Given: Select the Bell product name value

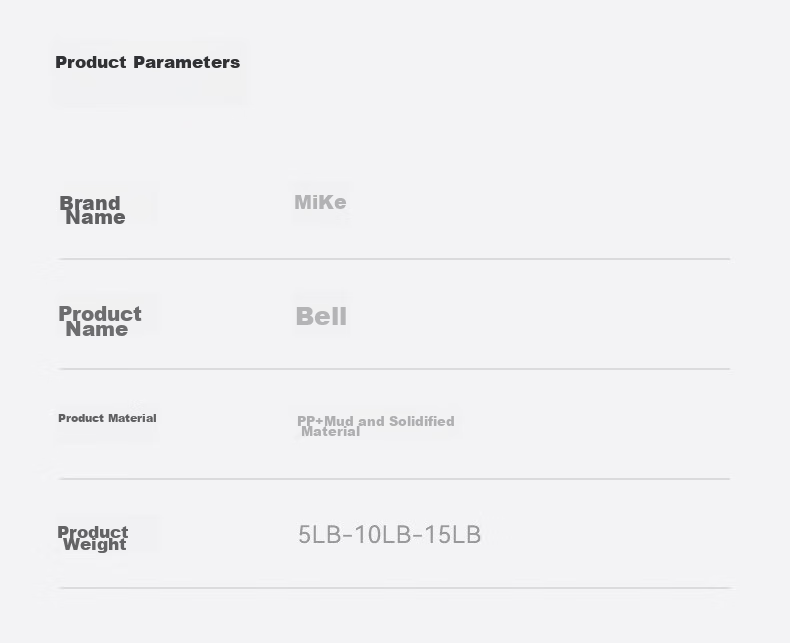Looking at the screenshot, I should tap(321, 316).
